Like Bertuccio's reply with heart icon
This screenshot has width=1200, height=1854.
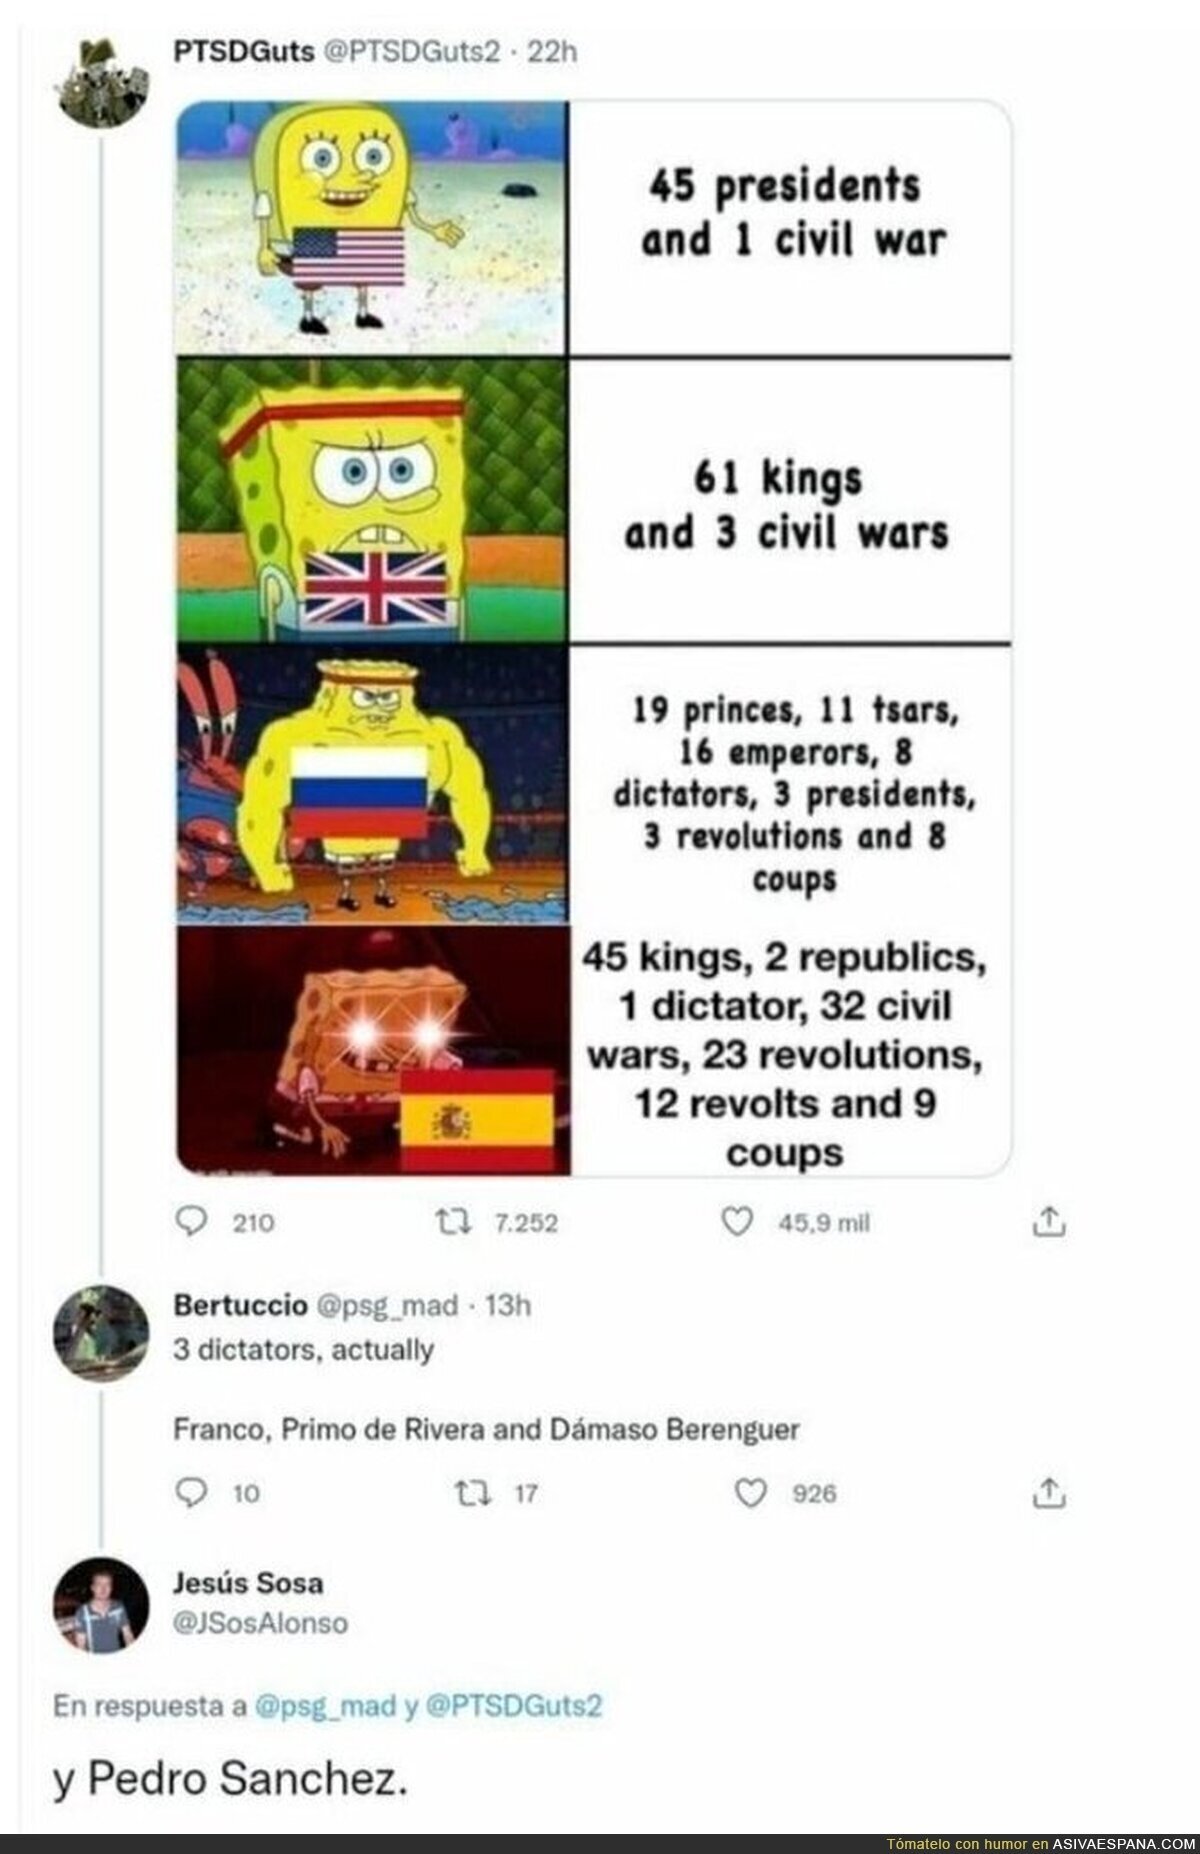(x=750, y=1492)
